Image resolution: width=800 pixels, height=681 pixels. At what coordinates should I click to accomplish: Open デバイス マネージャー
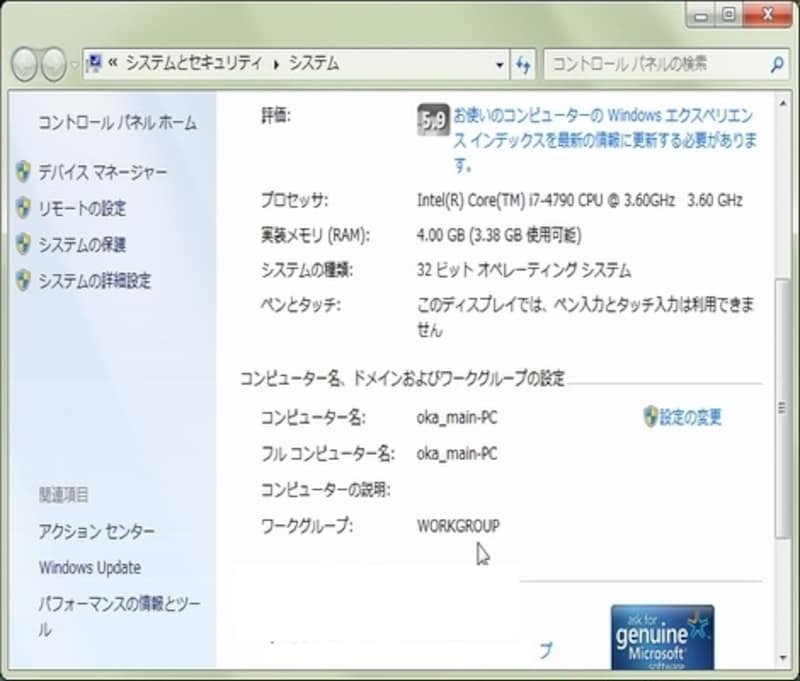click(x=103, y=172)
